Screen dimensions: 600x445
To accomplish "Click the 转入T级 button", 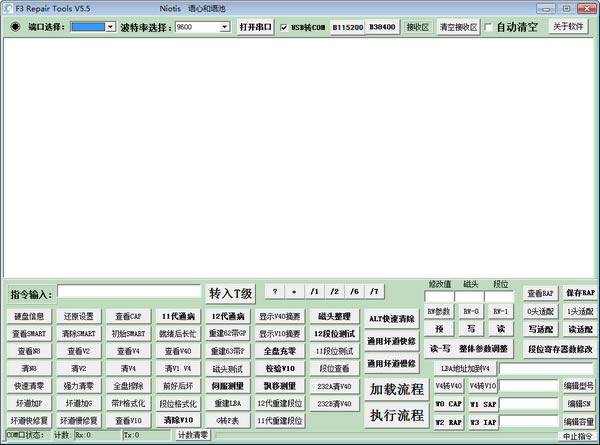I will click(x=231, y=293).
